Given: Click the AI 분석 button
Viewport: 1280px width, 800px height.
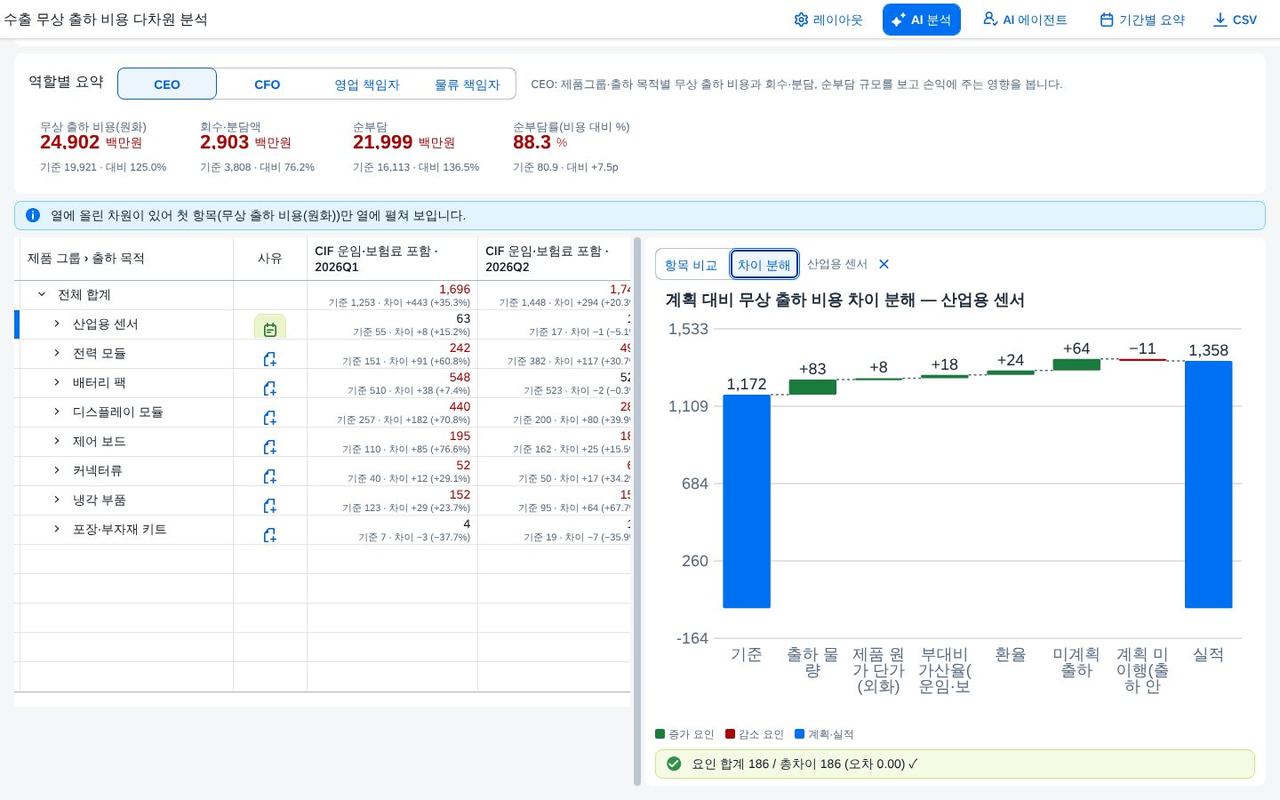Looking at the screenshot, I should 921,20.
